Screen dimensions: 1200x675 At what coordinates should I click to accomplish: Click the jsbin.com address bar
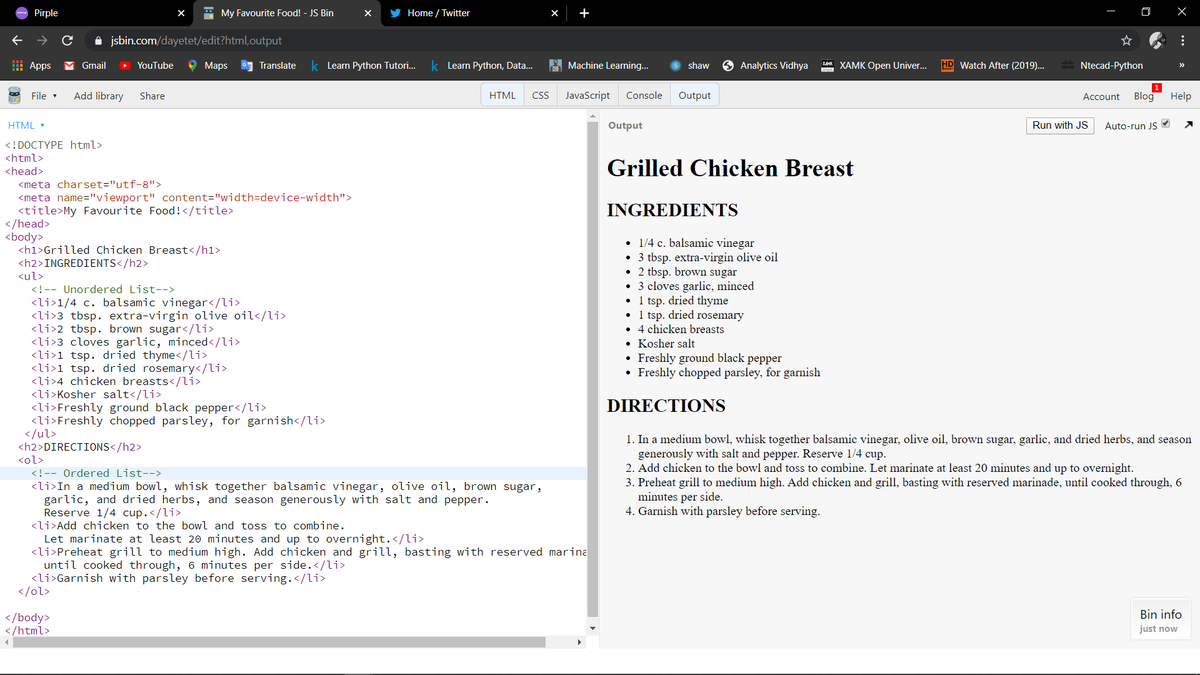pyautogui.click(x=600, y=40)
